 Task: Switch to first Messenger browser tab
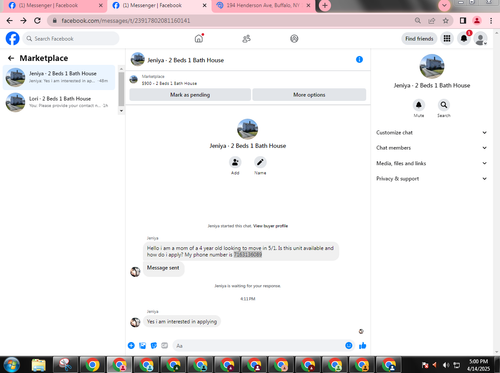pos(52,6)
